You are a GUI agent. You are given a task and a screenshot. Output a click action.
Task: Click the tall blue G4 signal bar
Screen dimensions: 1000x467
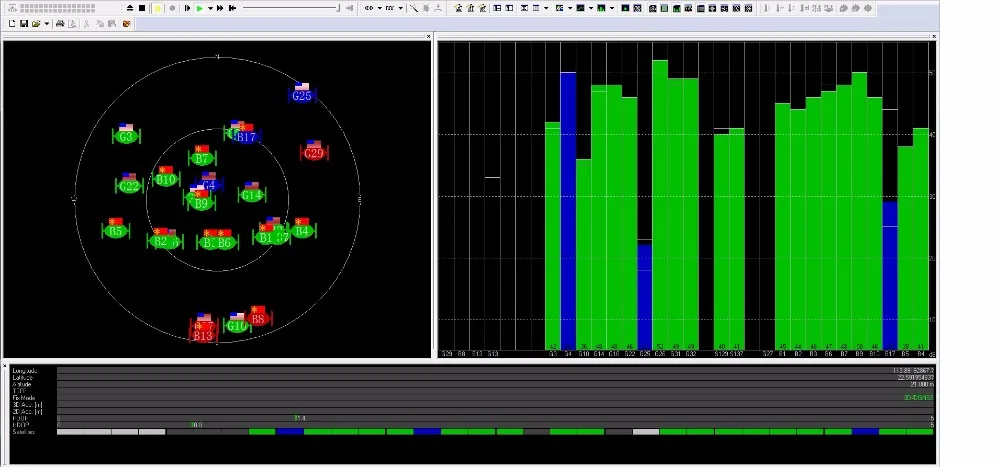pos(568,211)
